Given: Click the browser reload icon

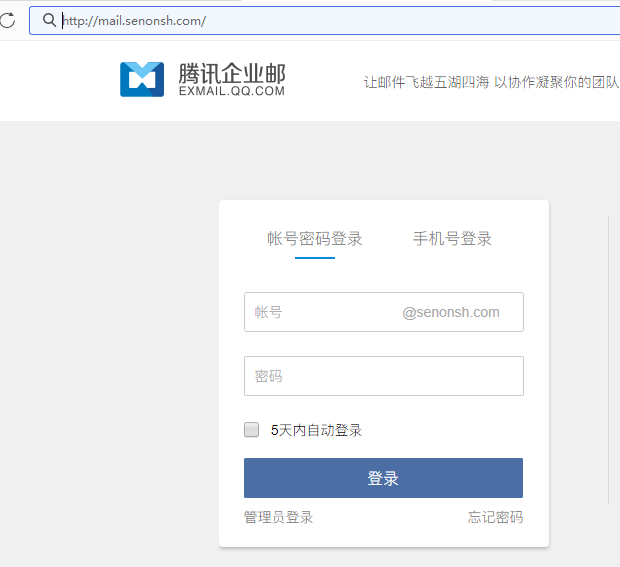Looking at the screenshot, I should point(7,20).
